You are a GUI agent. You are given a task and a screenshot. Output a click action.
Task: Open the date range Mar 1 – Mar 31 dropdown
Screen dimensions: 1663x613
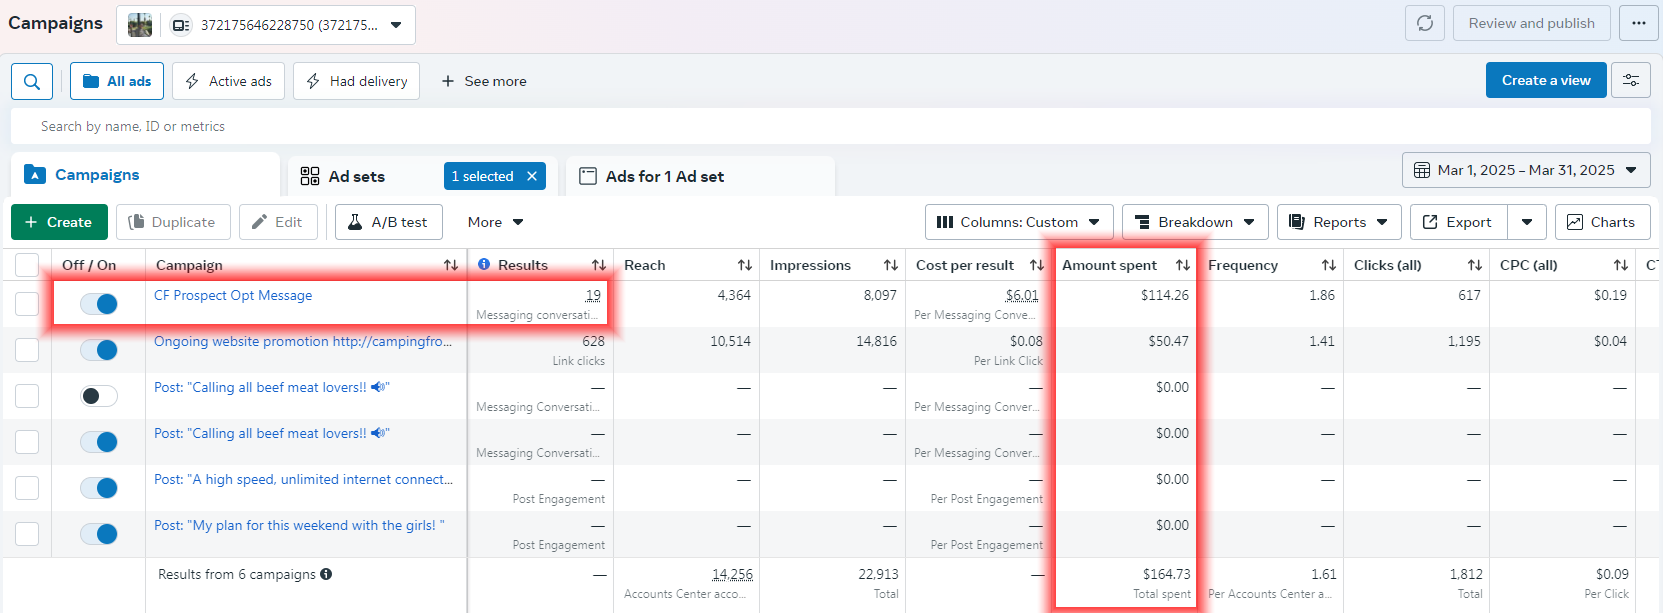[1526, 170]
